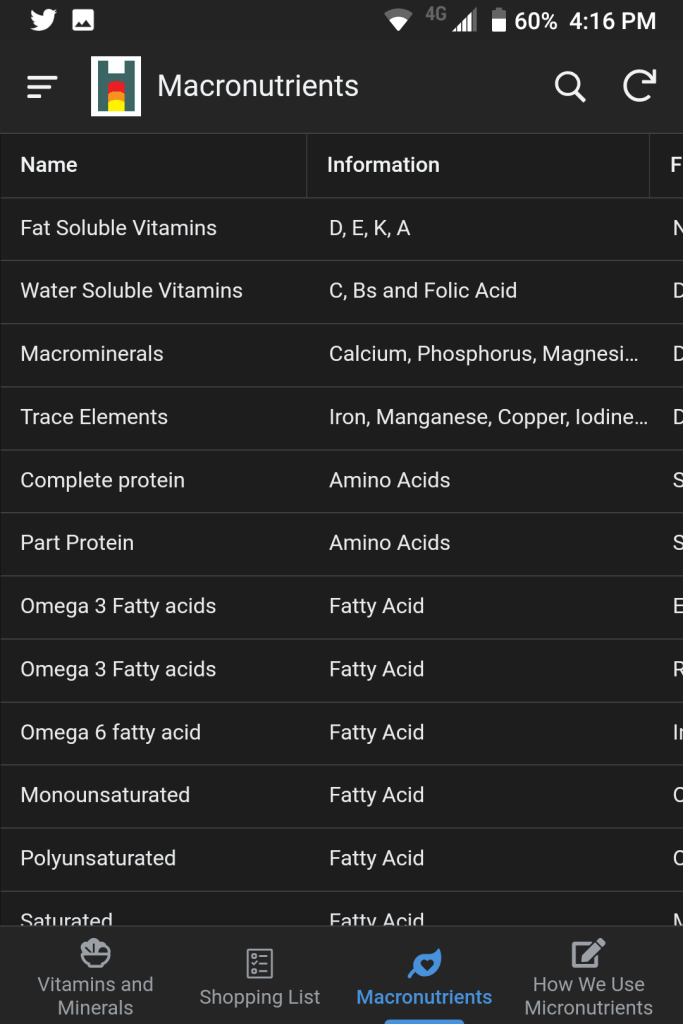Refresh the Macronutrients table
The image size is (683, 1024).
pyautogui.click(x=640, y=87)
